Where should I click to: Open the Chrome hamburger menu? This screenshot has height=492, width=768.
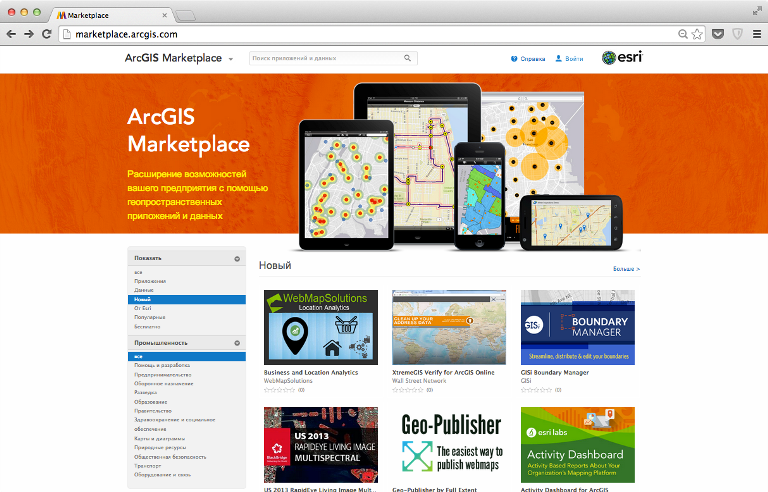pos(757,34)
